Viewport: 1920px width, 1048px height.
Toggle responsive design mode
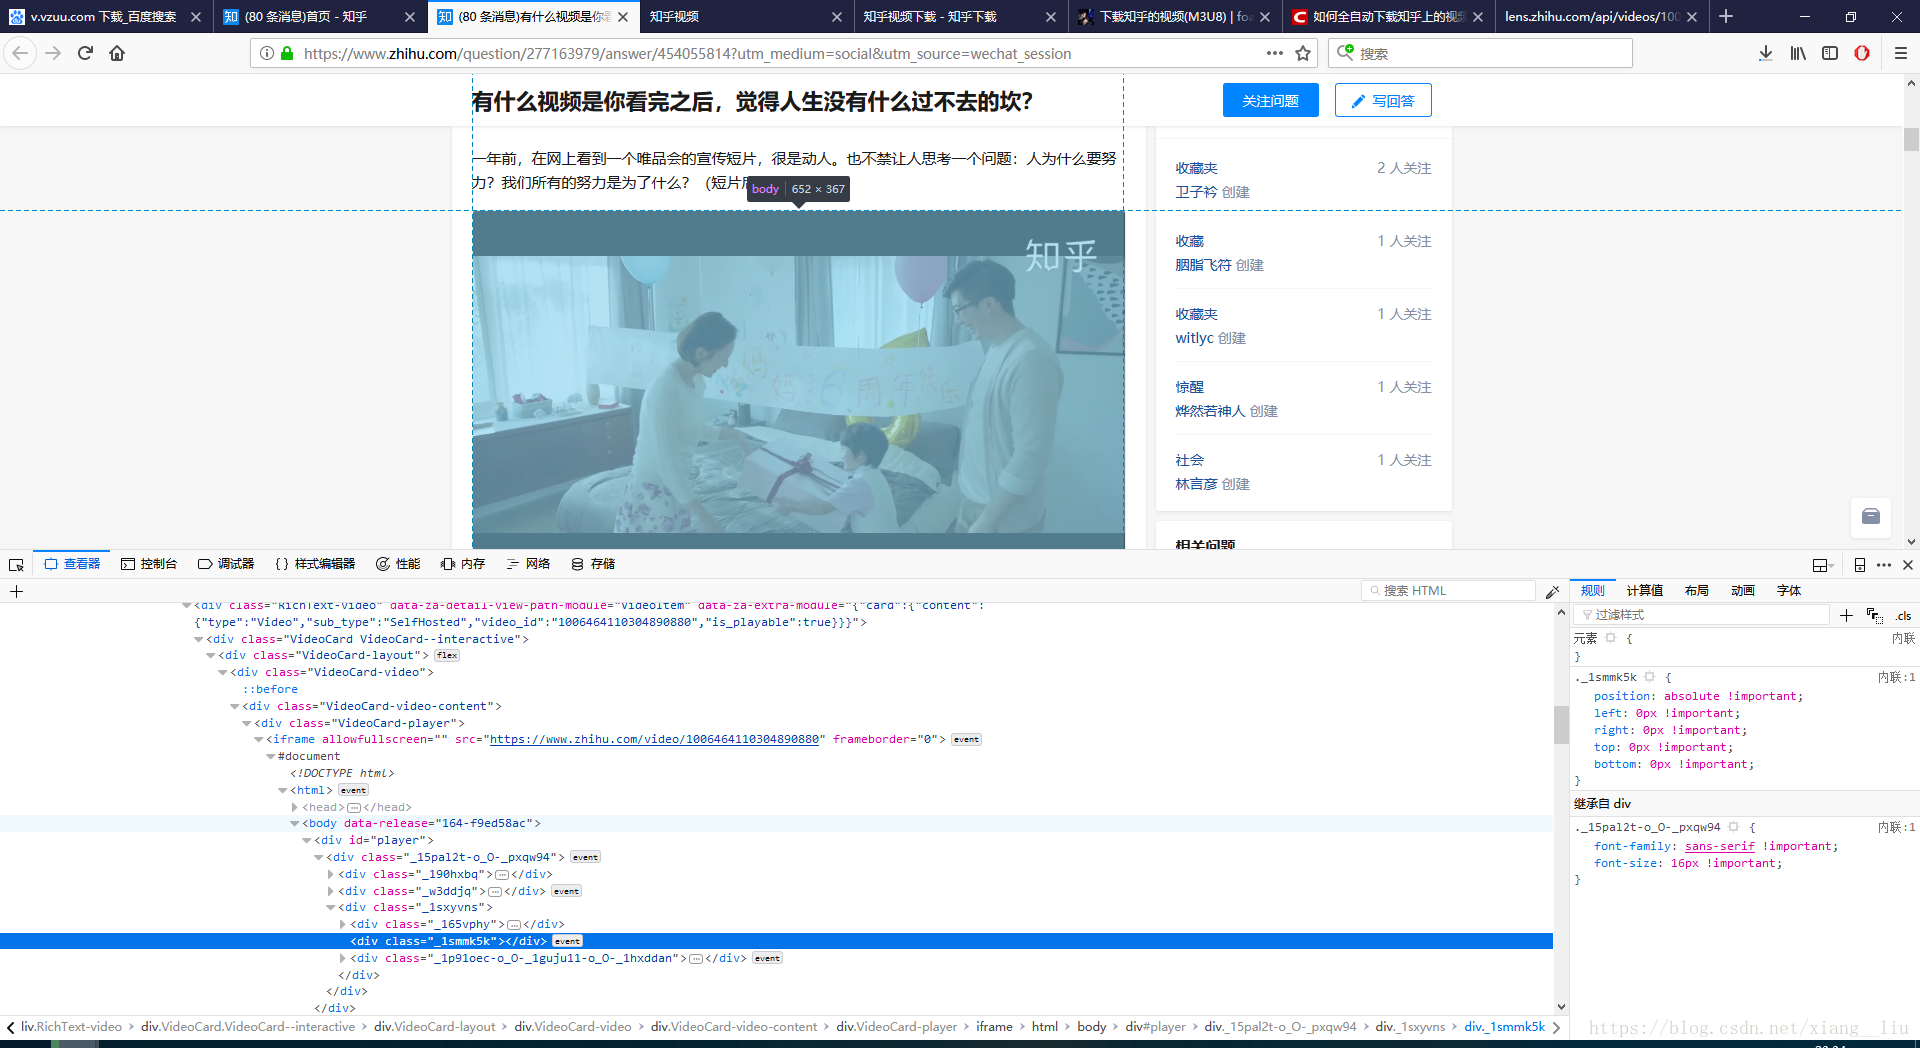1860,565
